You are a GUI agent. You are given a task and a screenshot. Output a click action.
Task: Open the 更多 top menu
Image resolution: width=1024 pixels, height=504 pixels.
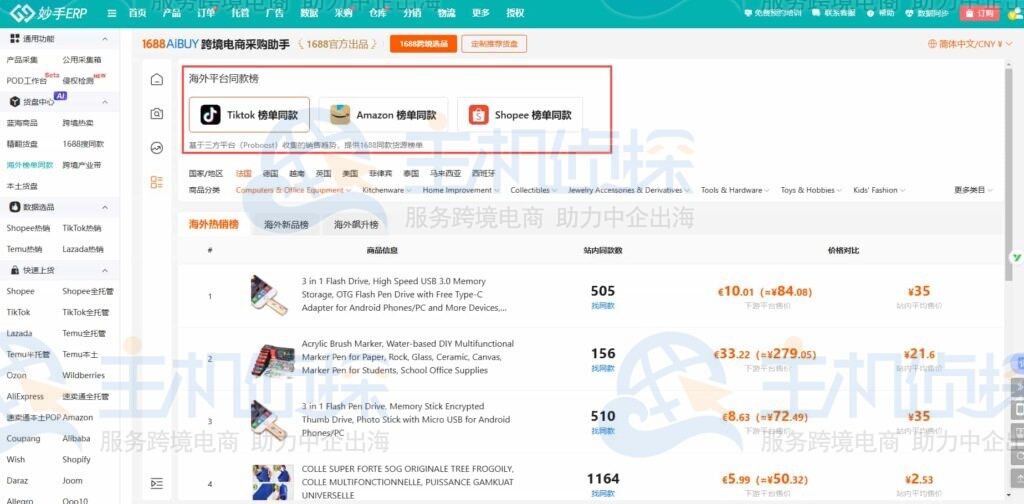[481, 13]
